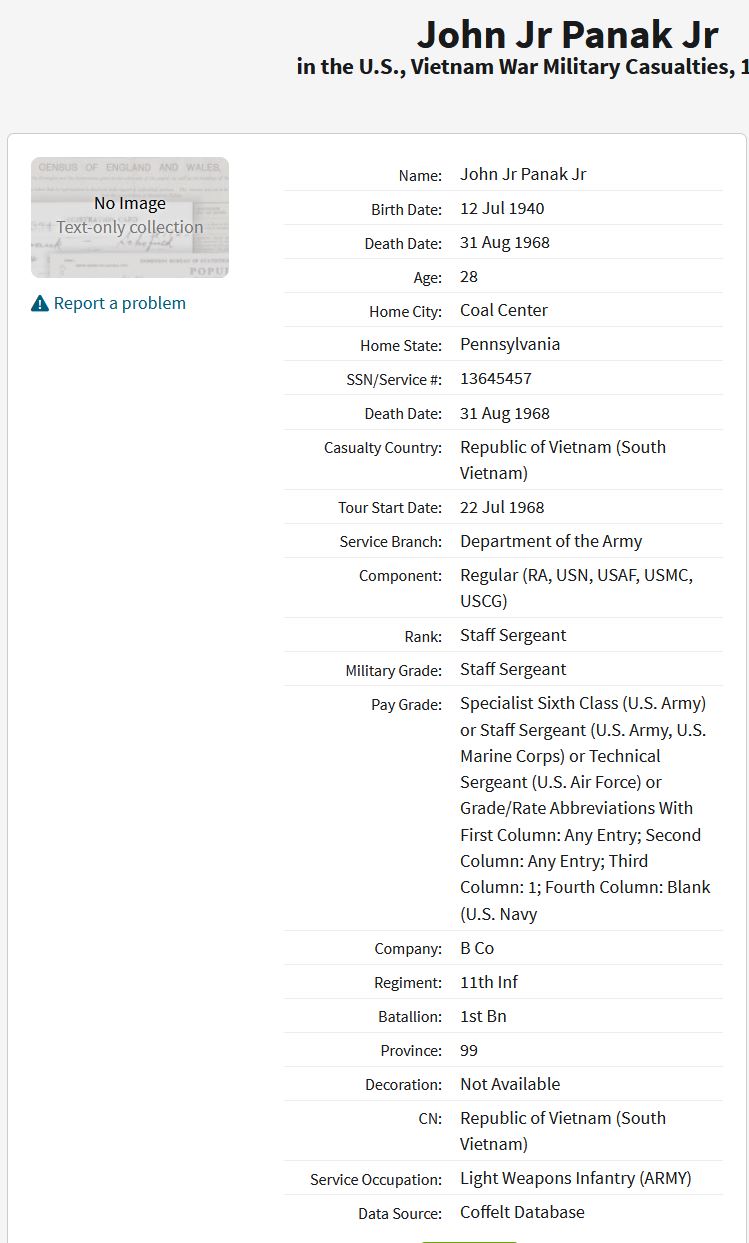Viewport: 749px width, 1243px height.
Task: Click the No Image text-only collection thumbnail
Action: [130, 217]
